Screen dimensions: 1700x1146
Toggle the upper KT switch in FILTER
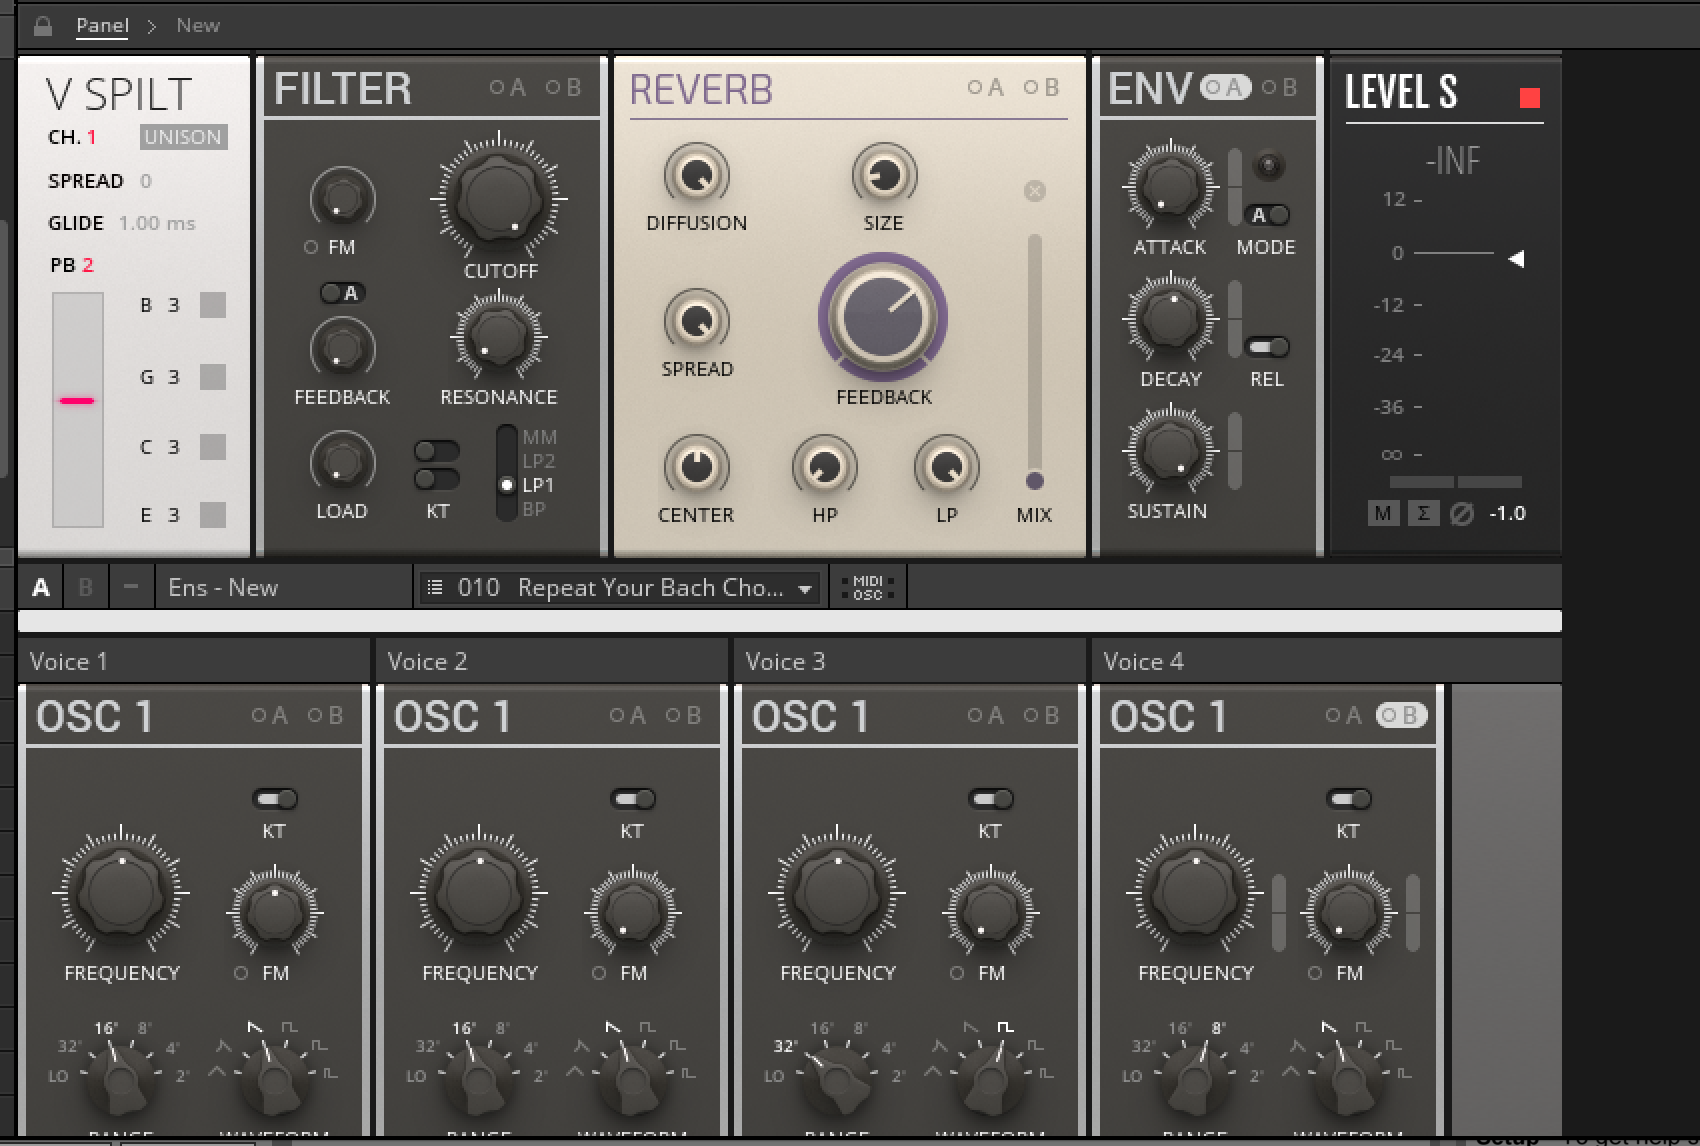(x=437, y=451)
